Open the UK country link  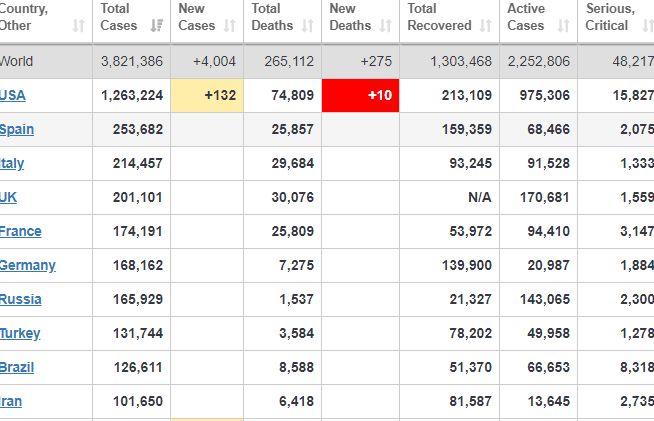pyautogui.click(x=9, y=197)
